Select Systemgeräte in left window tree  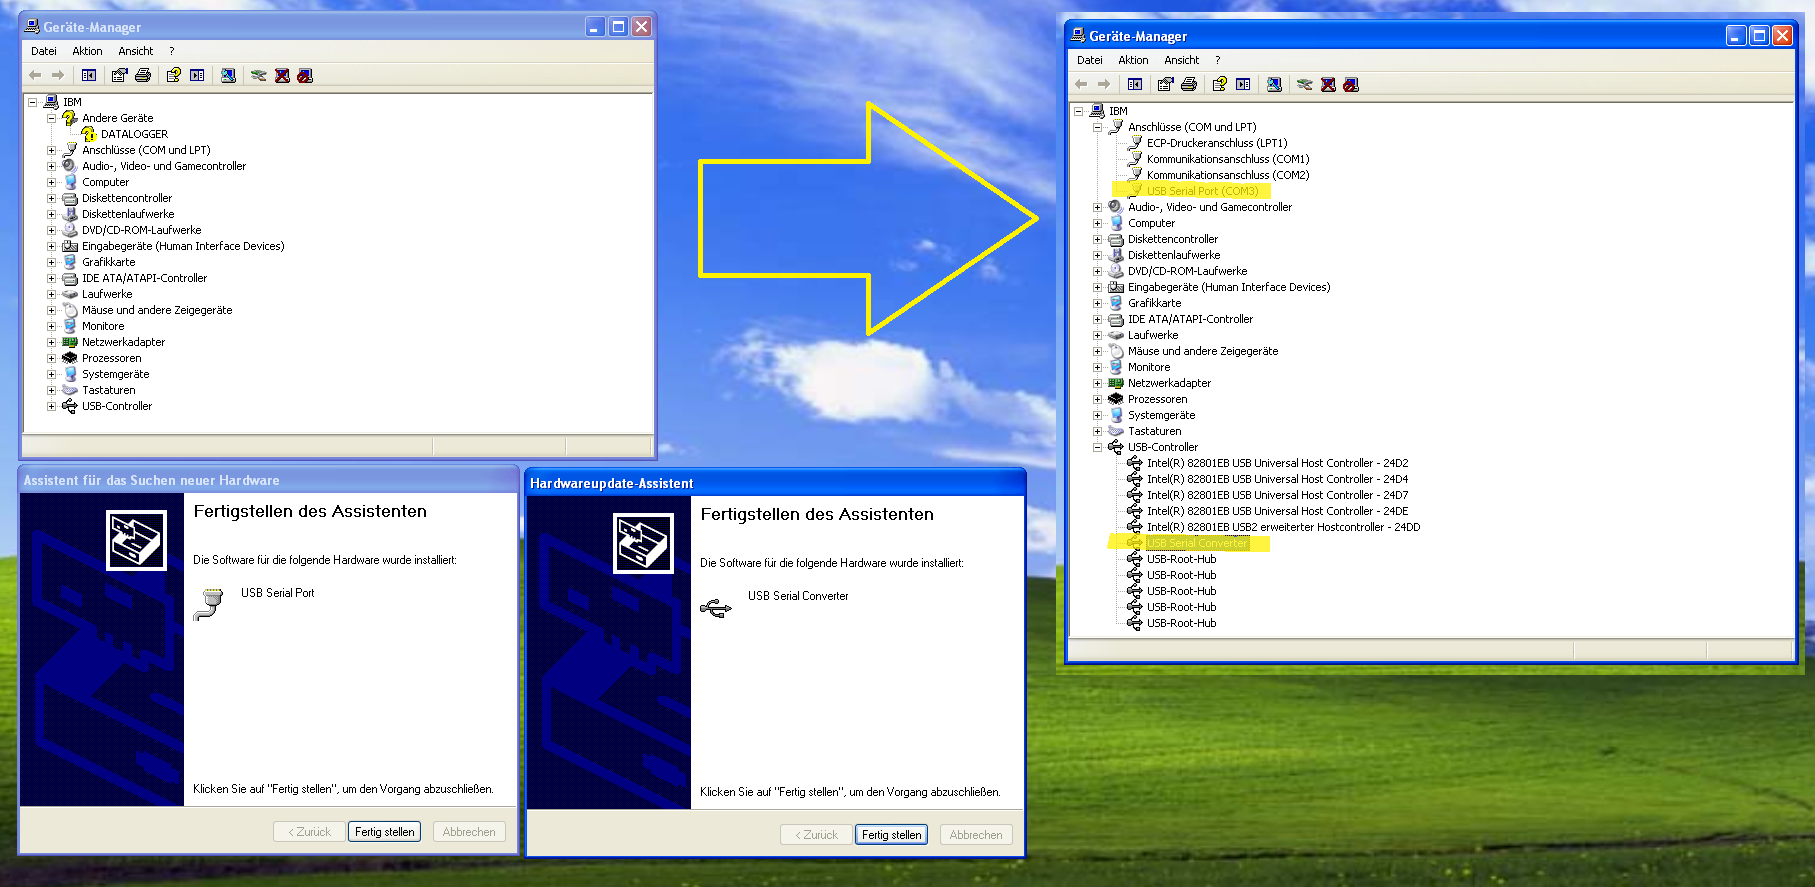115,374
